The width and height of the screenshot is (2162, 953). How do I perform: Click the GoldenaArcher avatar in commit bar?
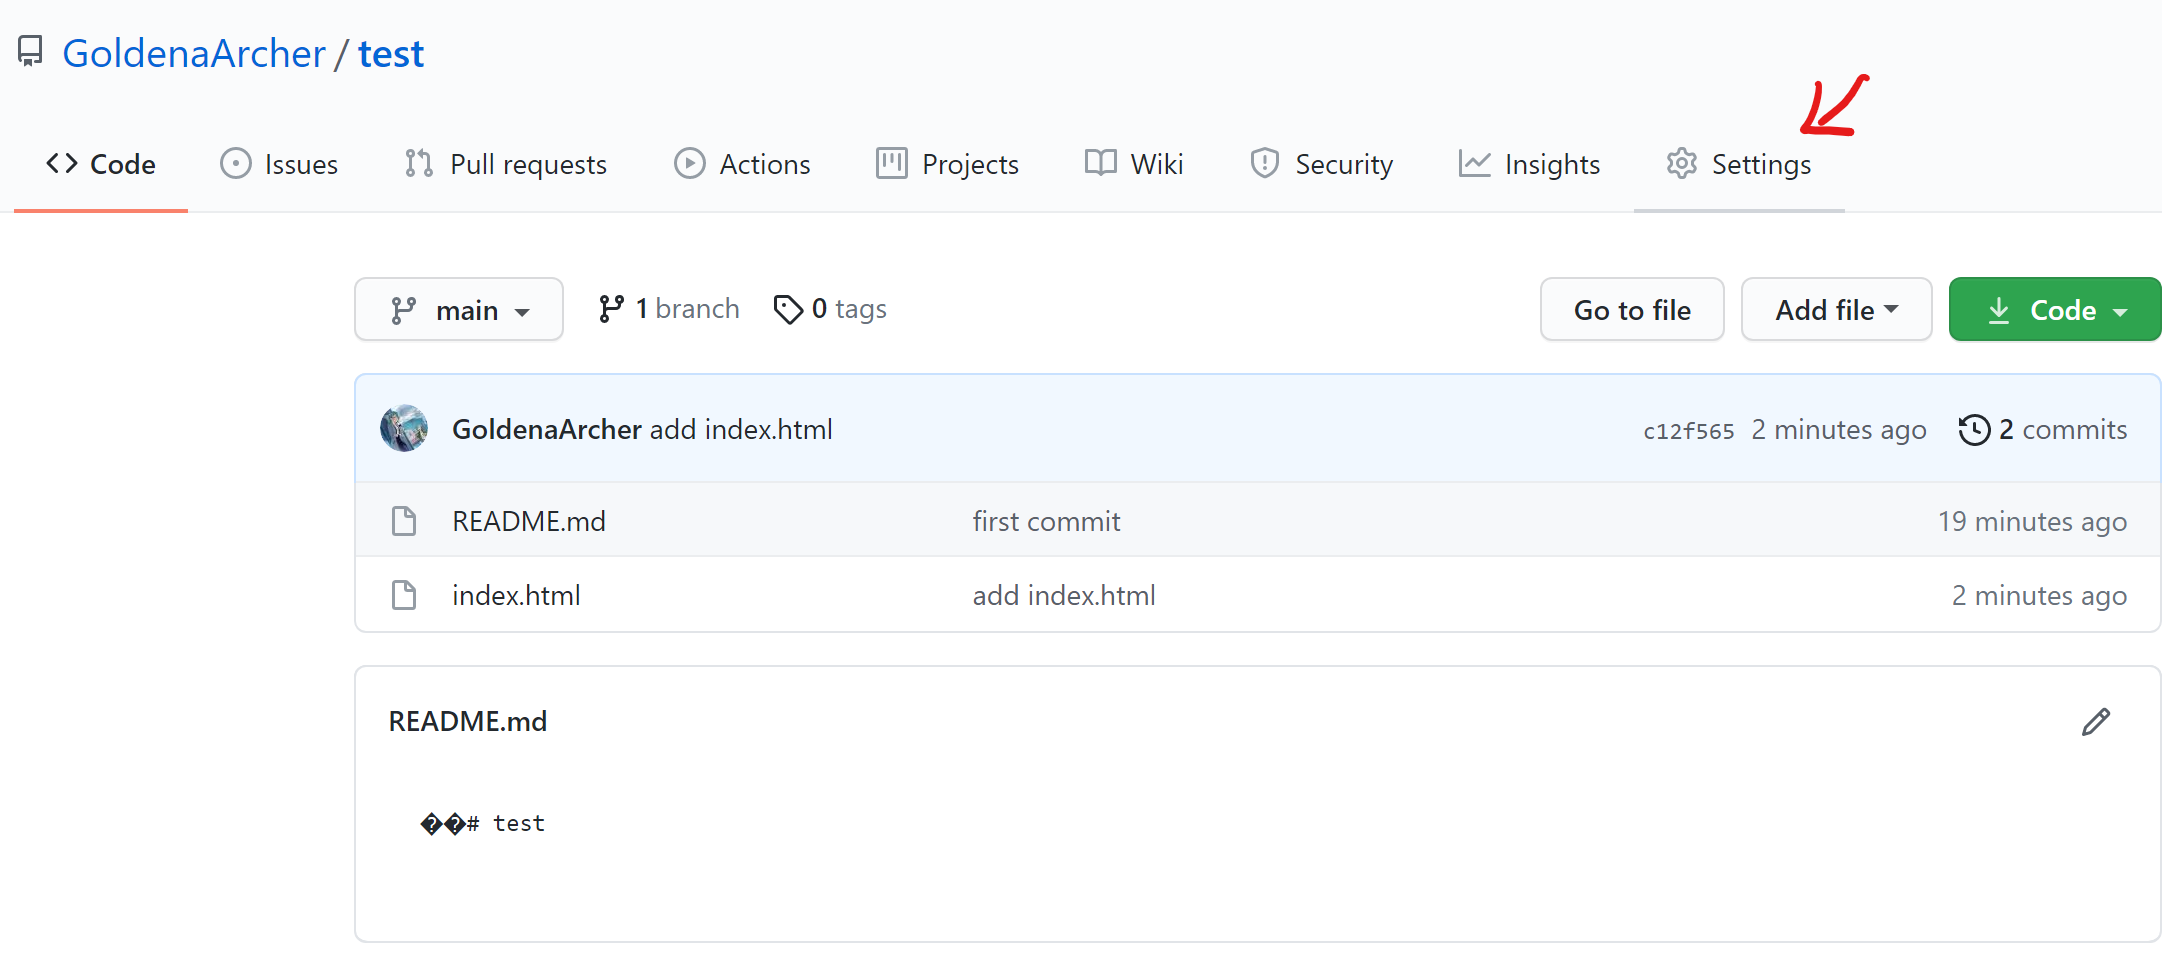pyautogui.click(x=404, y=429)
